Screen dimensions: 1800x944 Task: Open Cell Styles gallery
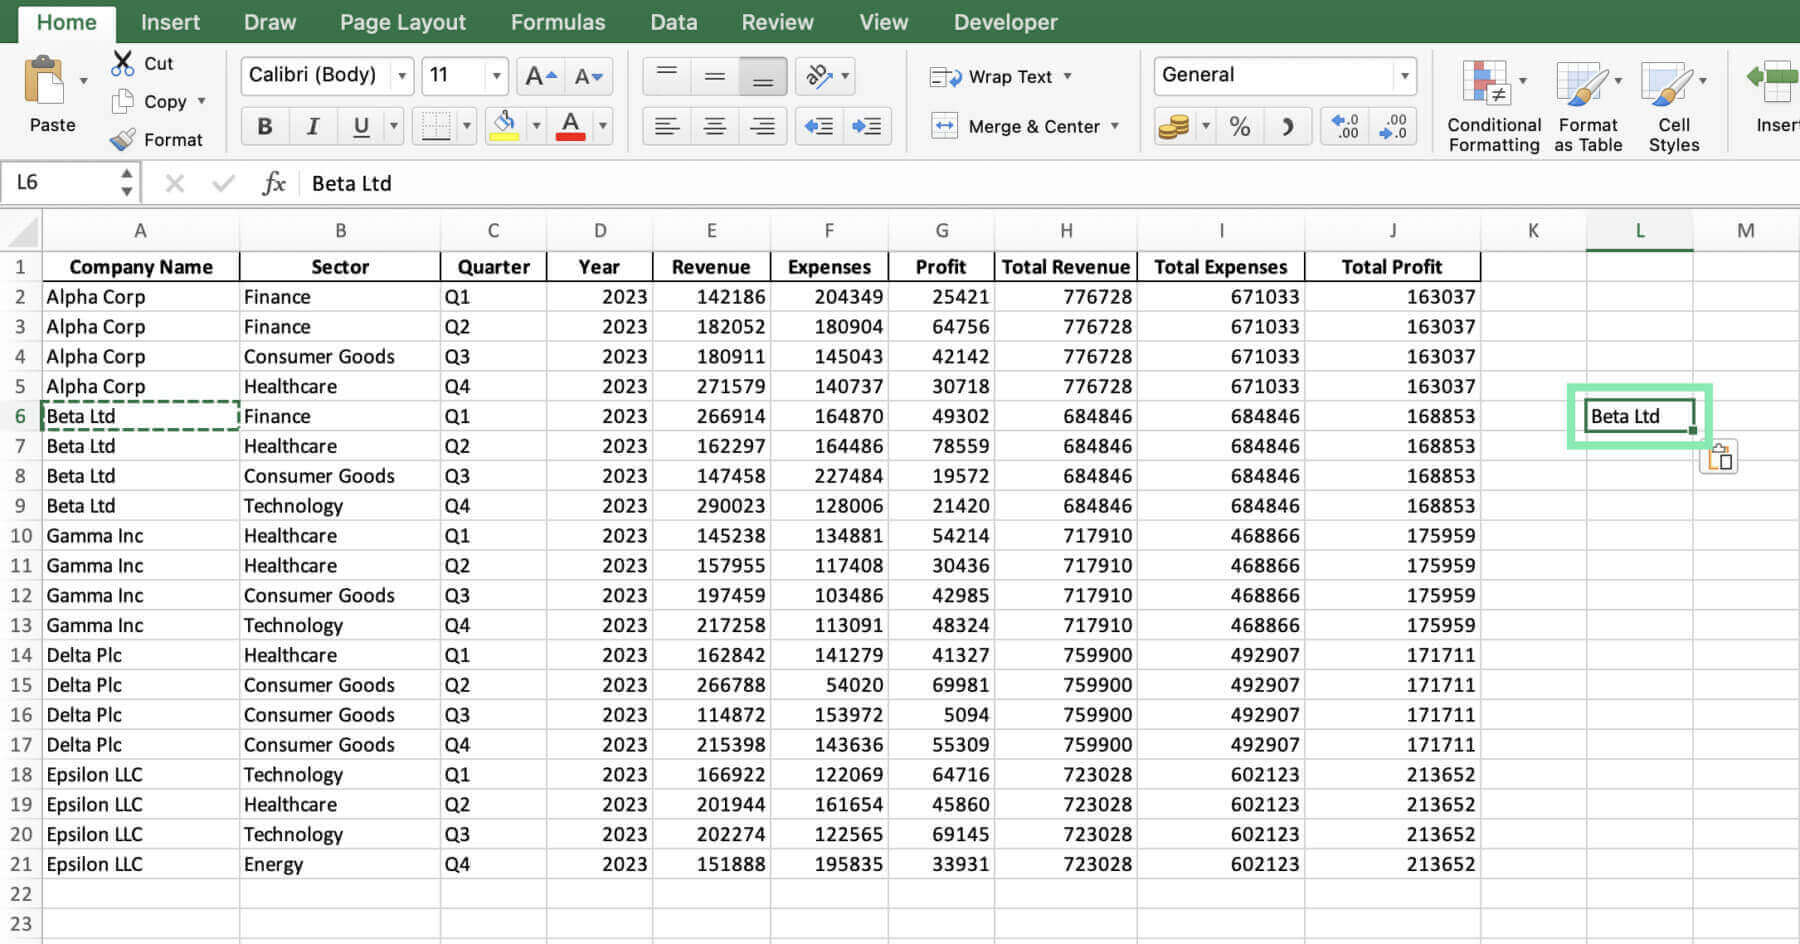tap(1674, 106)
